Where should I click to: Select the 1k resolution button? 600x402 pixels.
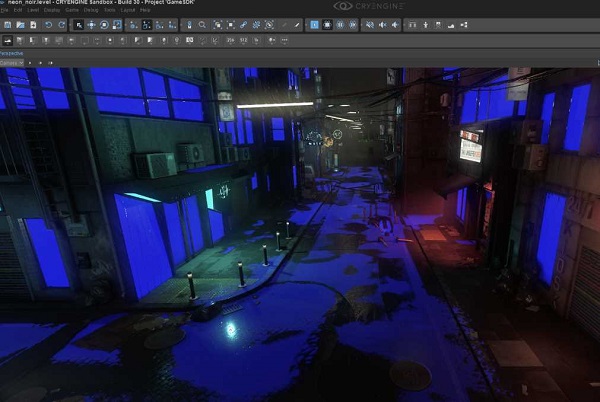(x=256, y=40)
